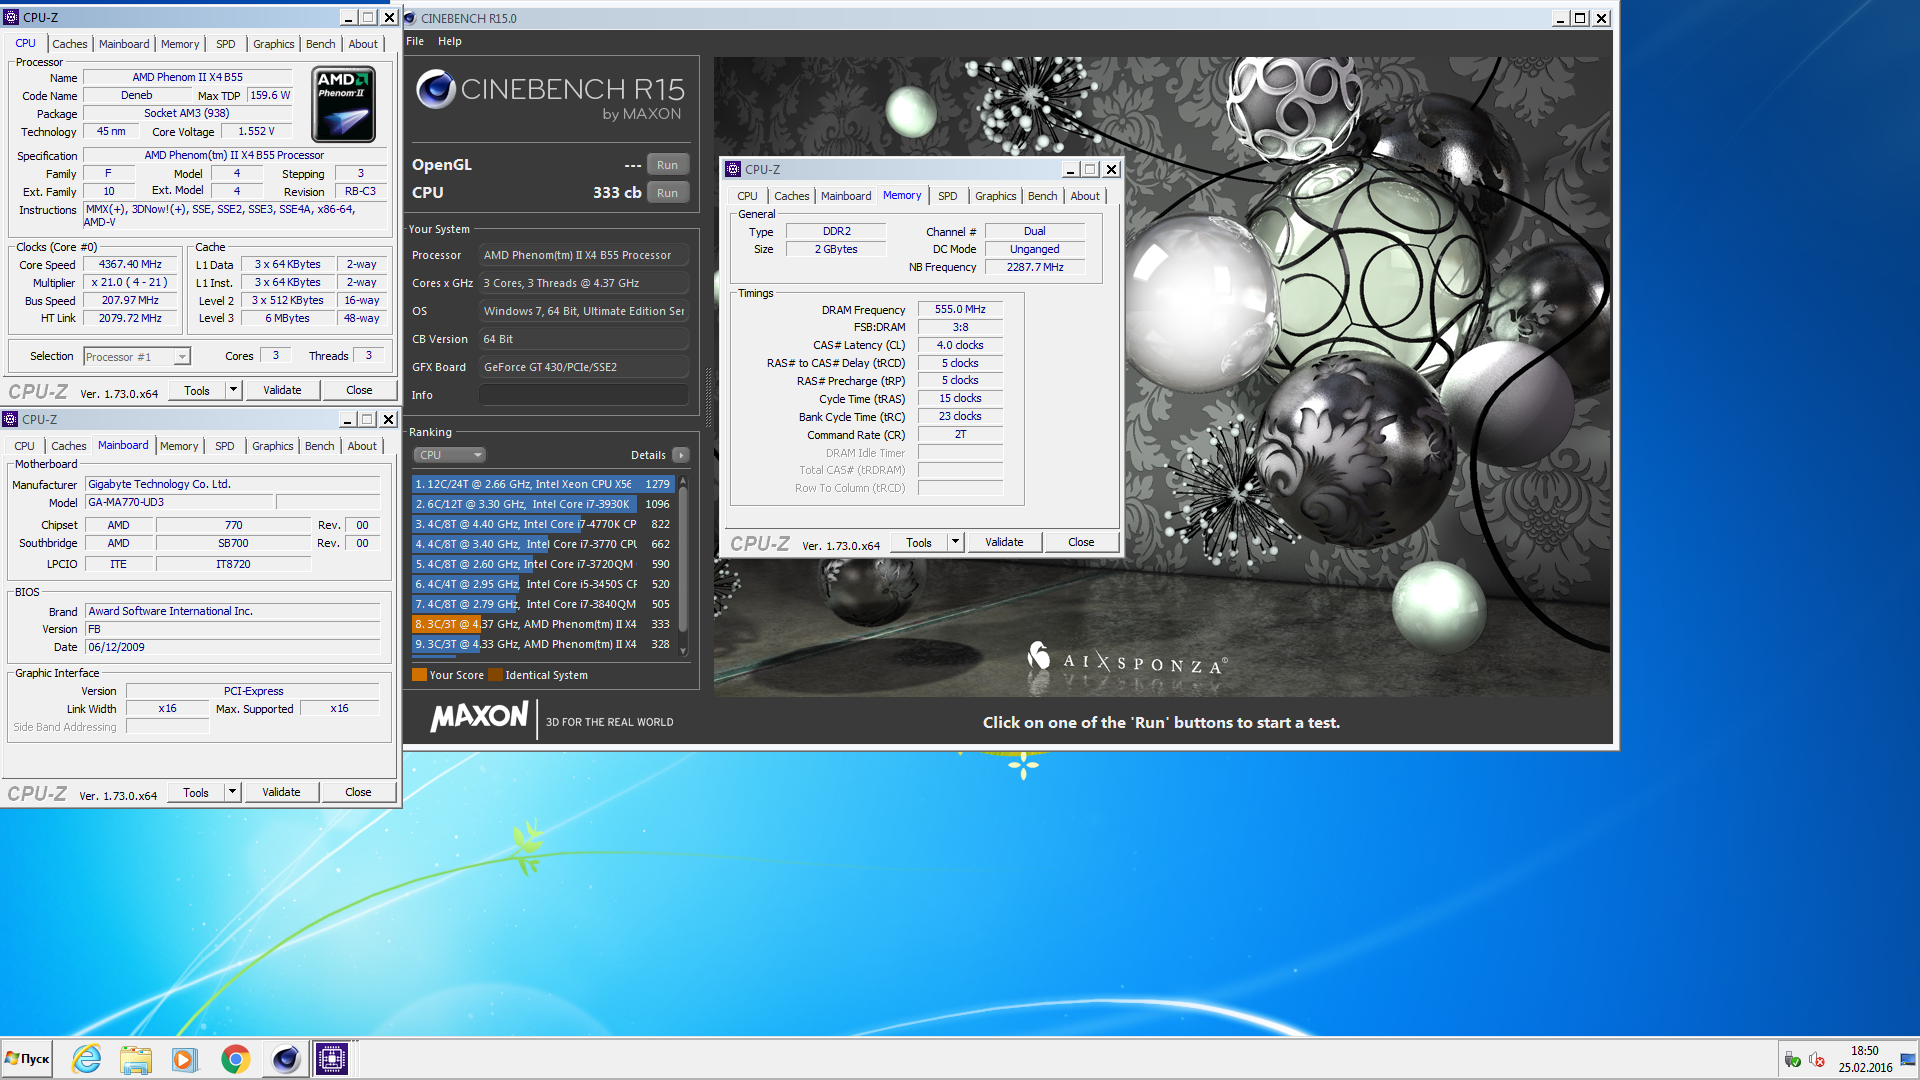Select ranking row 9 with score 328

click(x=542, y=644)
